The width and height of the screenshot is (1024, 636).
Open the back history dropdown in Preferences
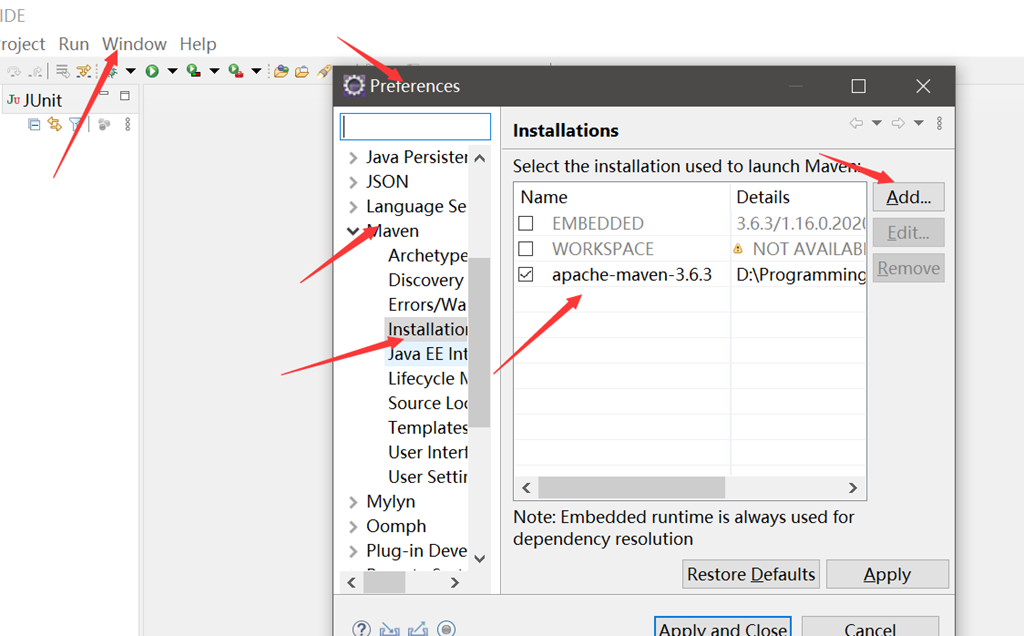coord(876,123)
